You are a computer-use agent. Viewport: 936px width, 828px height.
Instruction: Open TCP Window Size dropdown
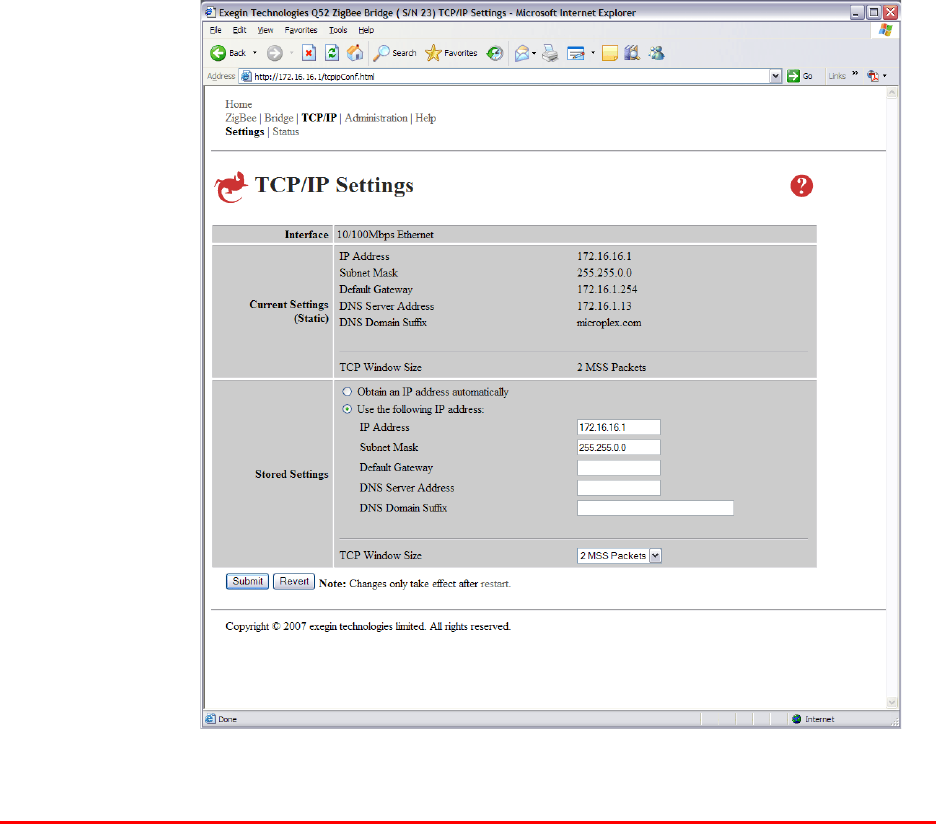[x=655, y=555]
